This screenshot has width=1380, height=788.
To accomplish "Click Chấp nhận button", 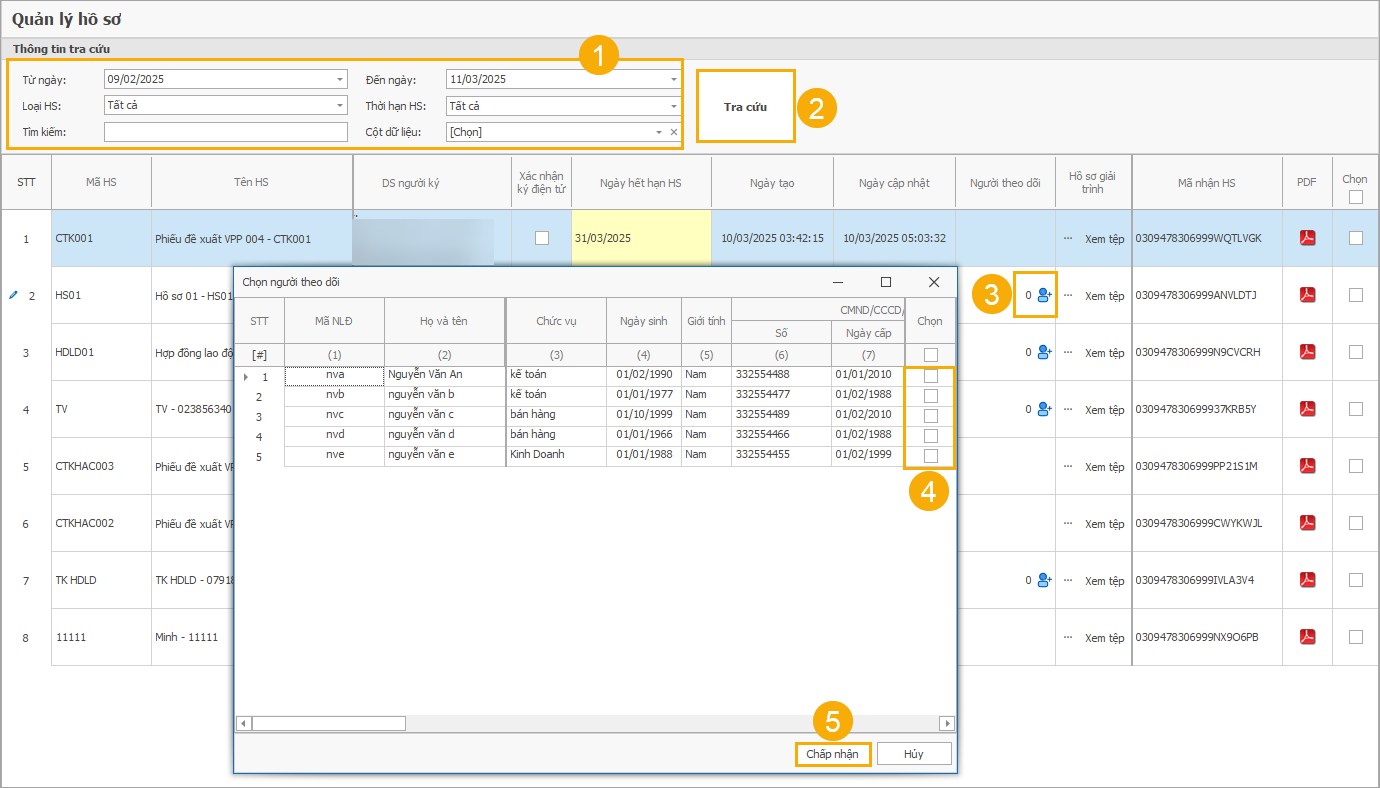I will click(833, 754).
